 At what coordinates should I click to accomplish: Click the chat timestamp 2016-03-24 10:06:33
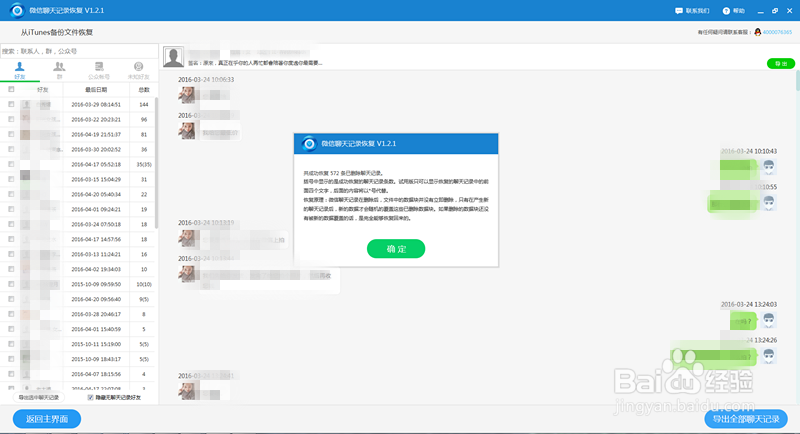(x=206, y=80)
